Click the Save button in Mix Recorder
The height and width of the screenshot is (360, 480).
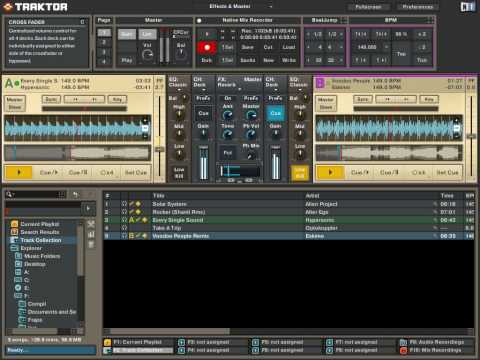(247, 47)
